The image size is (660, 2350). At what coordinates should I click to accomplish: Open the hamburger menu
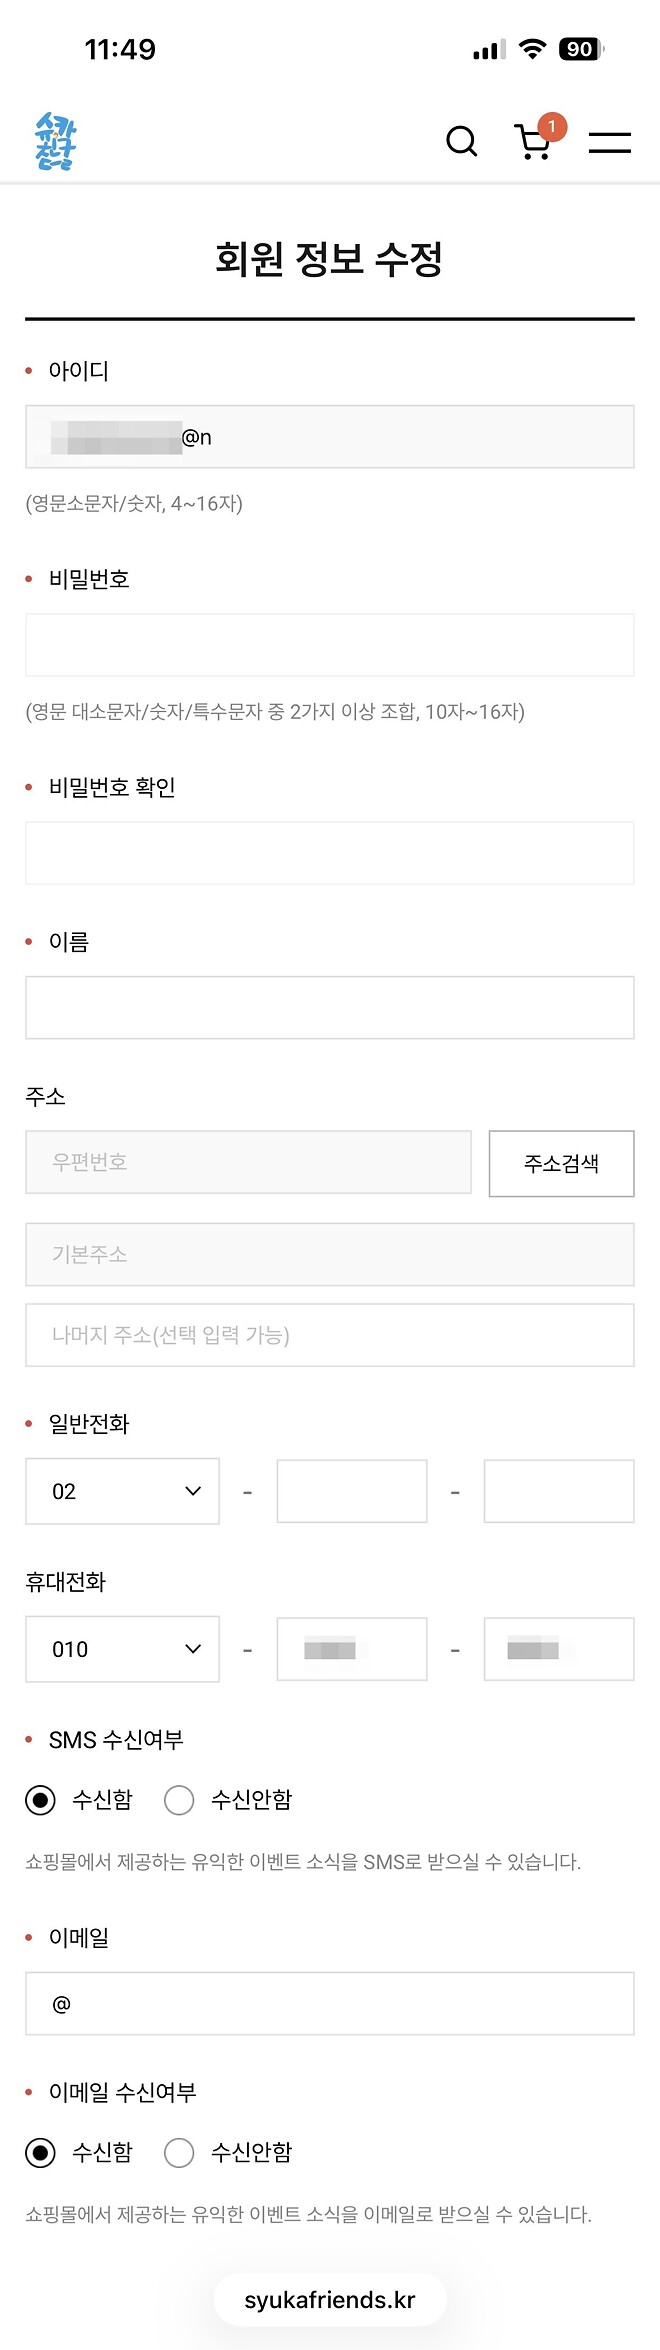[610, 143]
